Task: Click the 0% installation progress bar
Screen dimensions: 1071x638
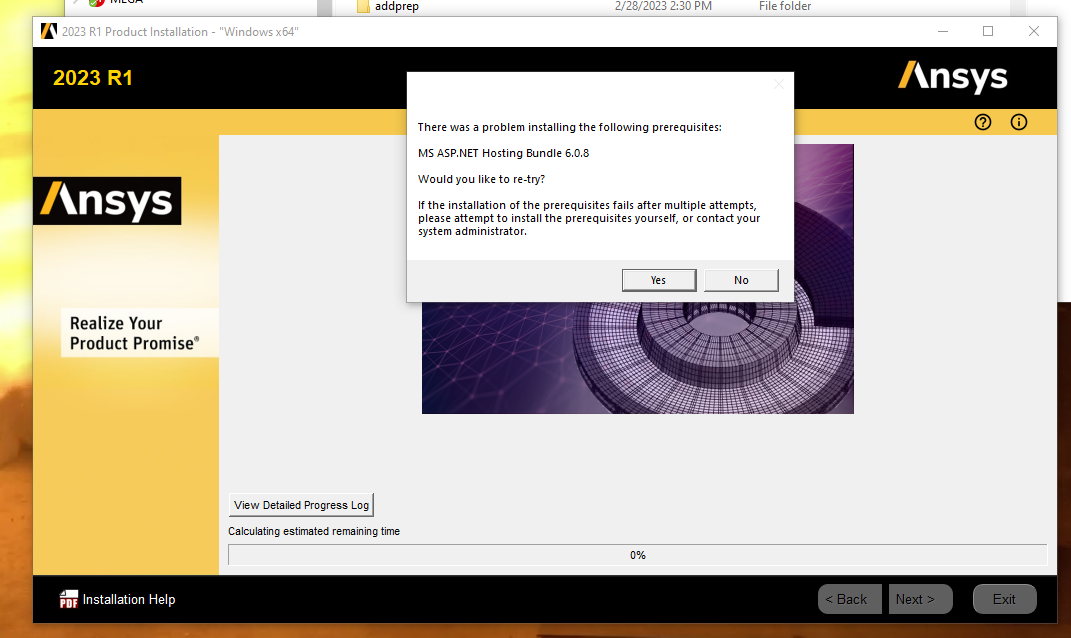Action: pos(637,555)
